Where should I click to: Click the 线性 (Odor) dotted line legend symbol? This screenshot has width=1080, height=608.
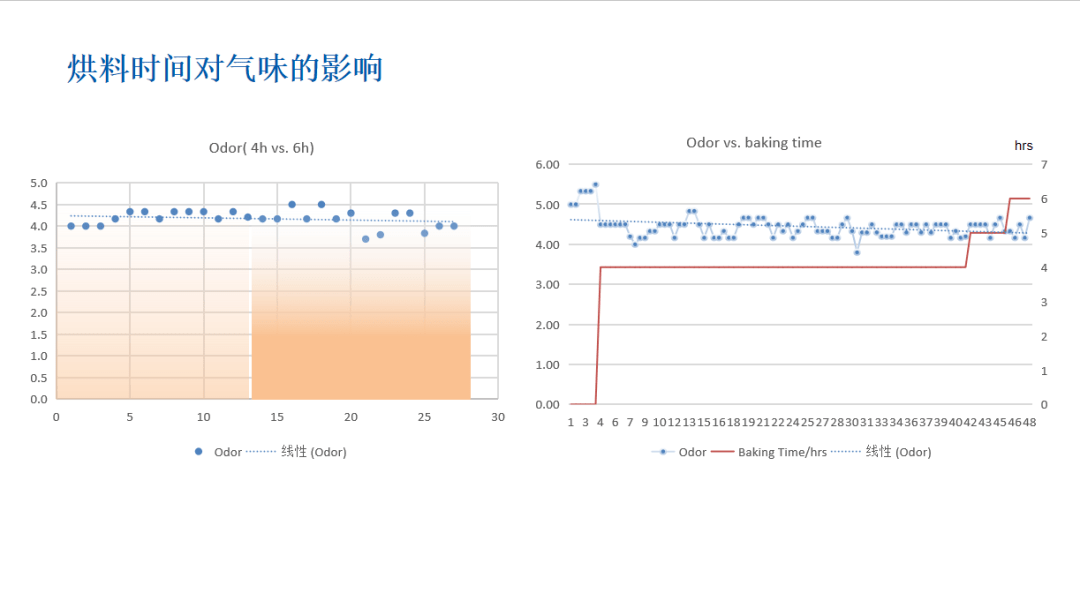[260, 452]
